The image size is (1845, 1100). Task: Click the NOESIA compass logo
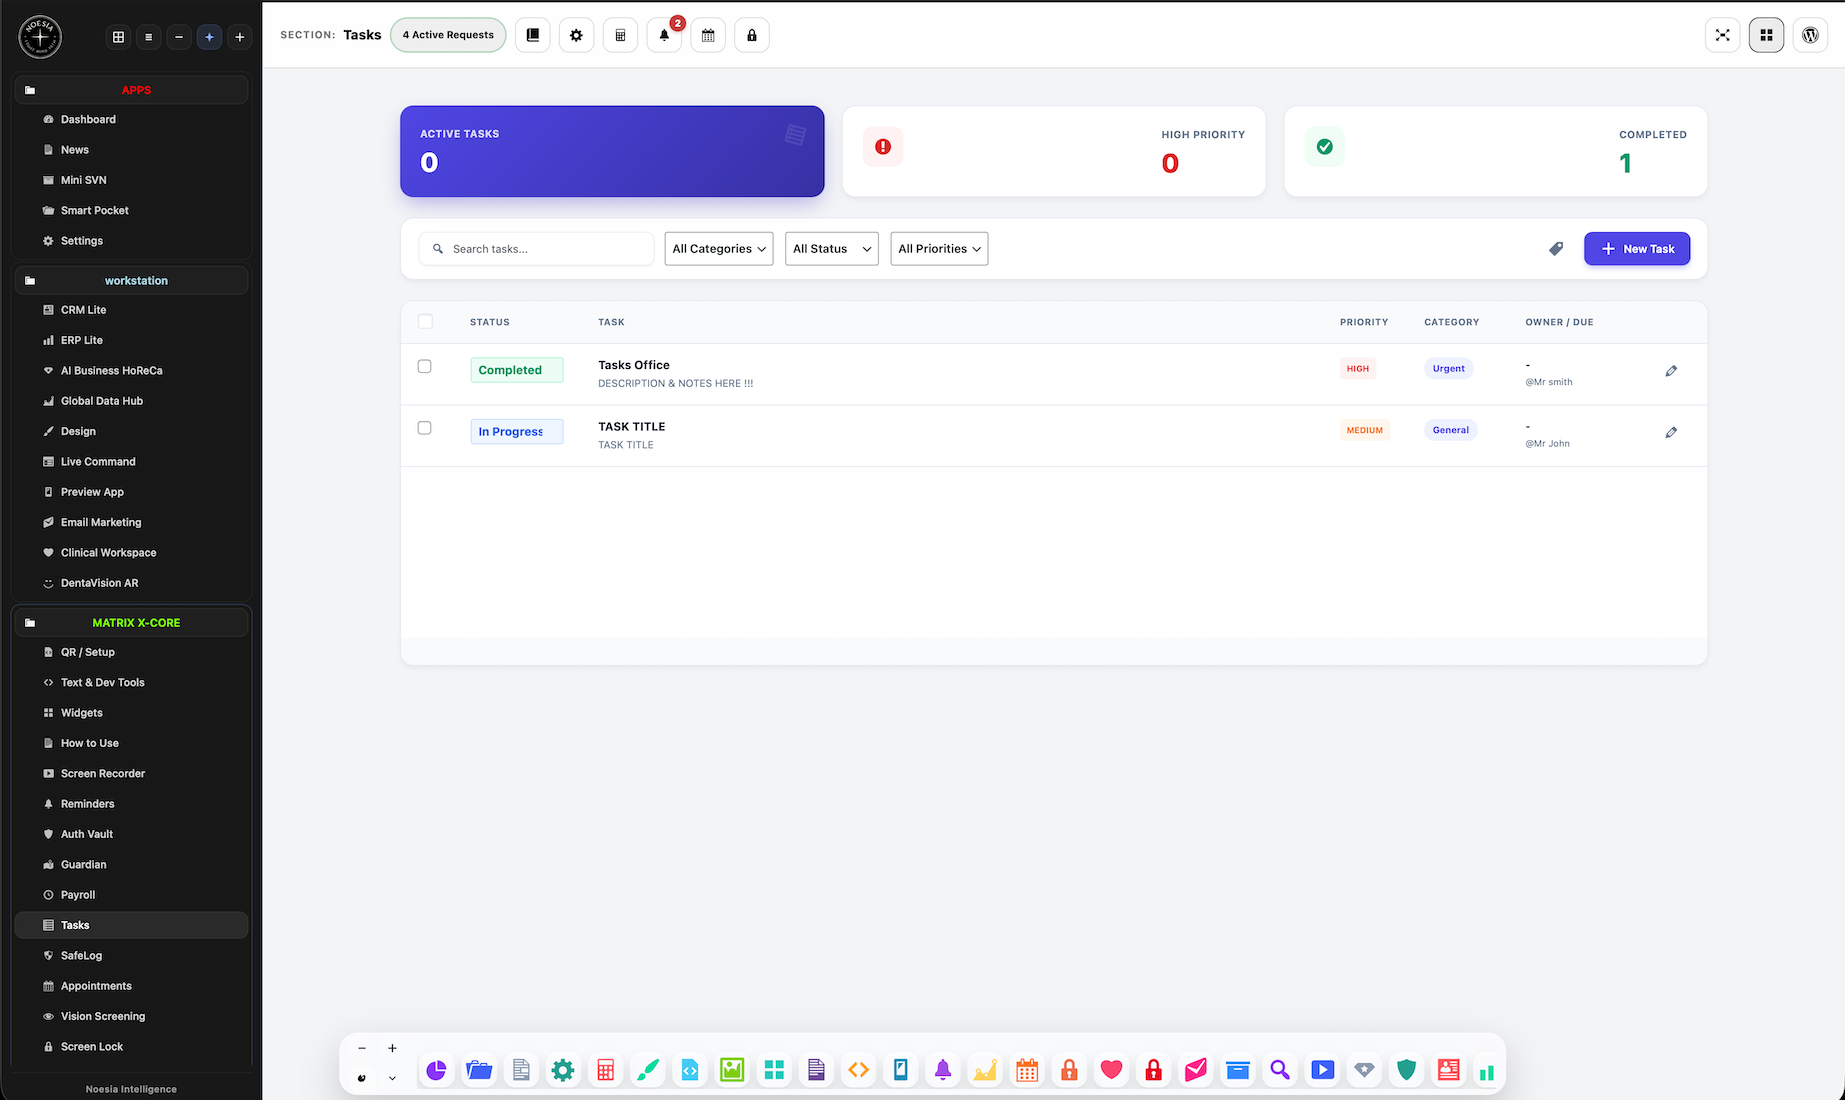pyautogui.click(x=40, y=37)
